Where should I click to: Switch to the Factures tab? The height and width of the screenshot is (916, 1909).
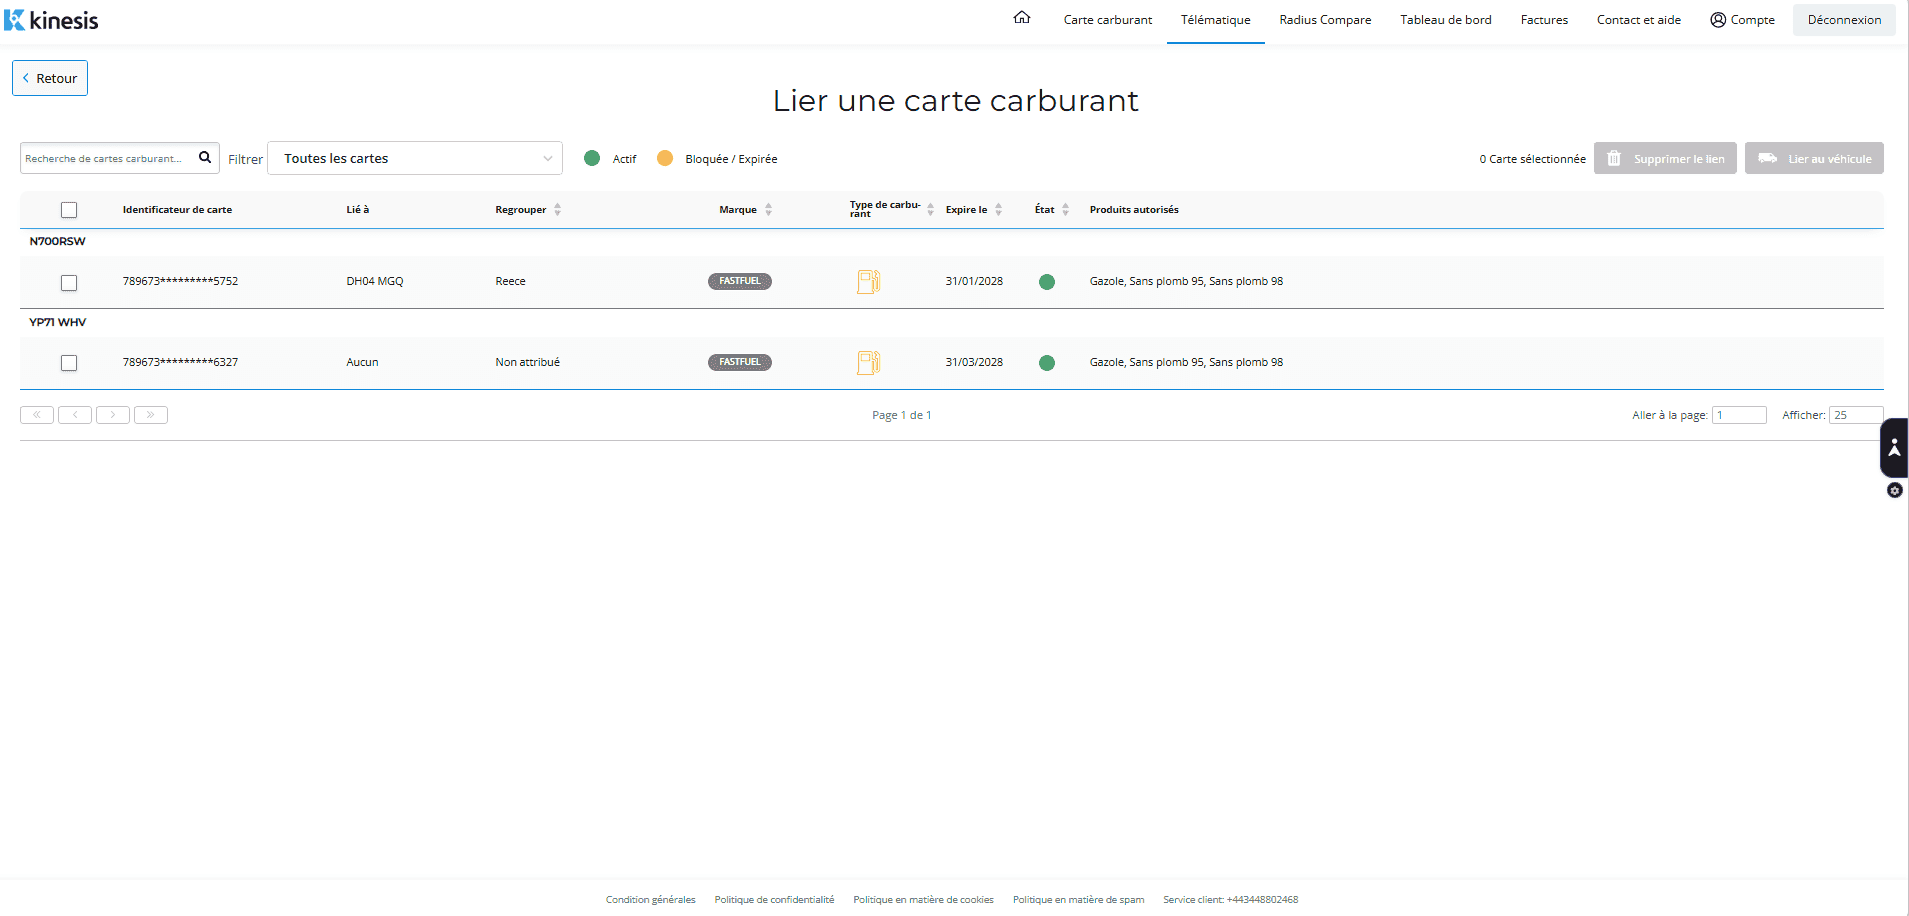pos(1544,20)
